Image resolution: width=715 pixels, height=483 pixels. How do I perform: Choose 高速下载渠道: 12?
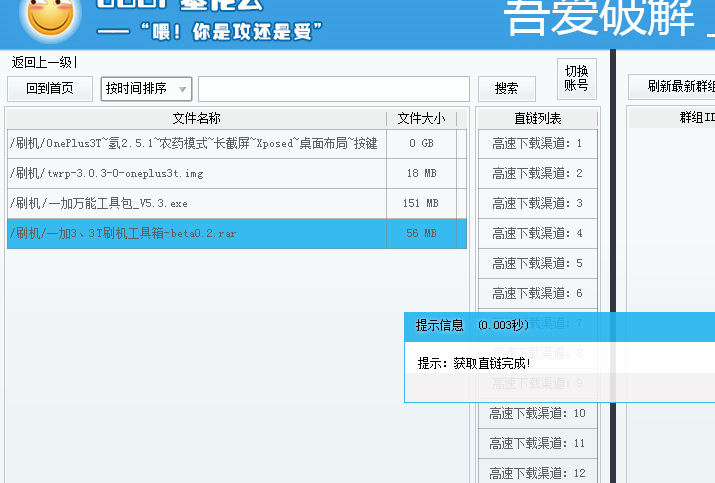pos(538,472)
